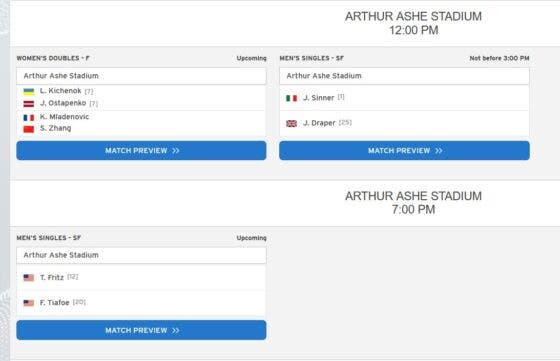Click the France flag beside K. Mladenovic

[x=29, y=117]
